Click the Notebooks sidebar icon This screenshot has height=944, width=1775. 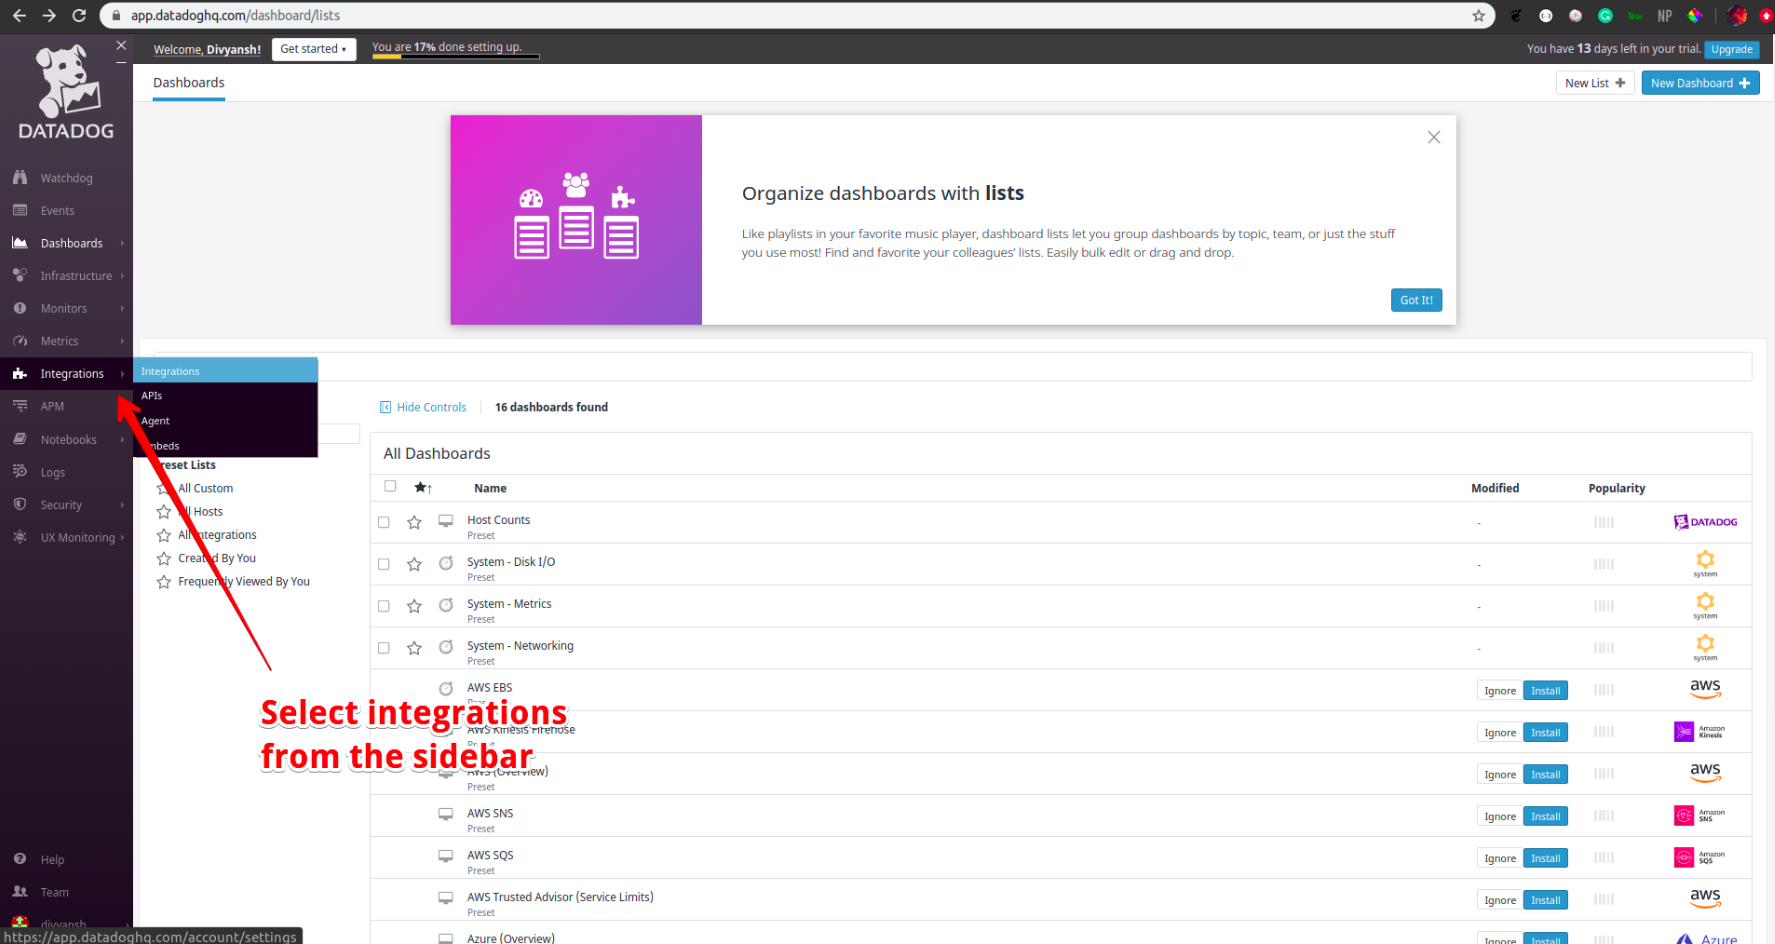[x=20, y=439]
